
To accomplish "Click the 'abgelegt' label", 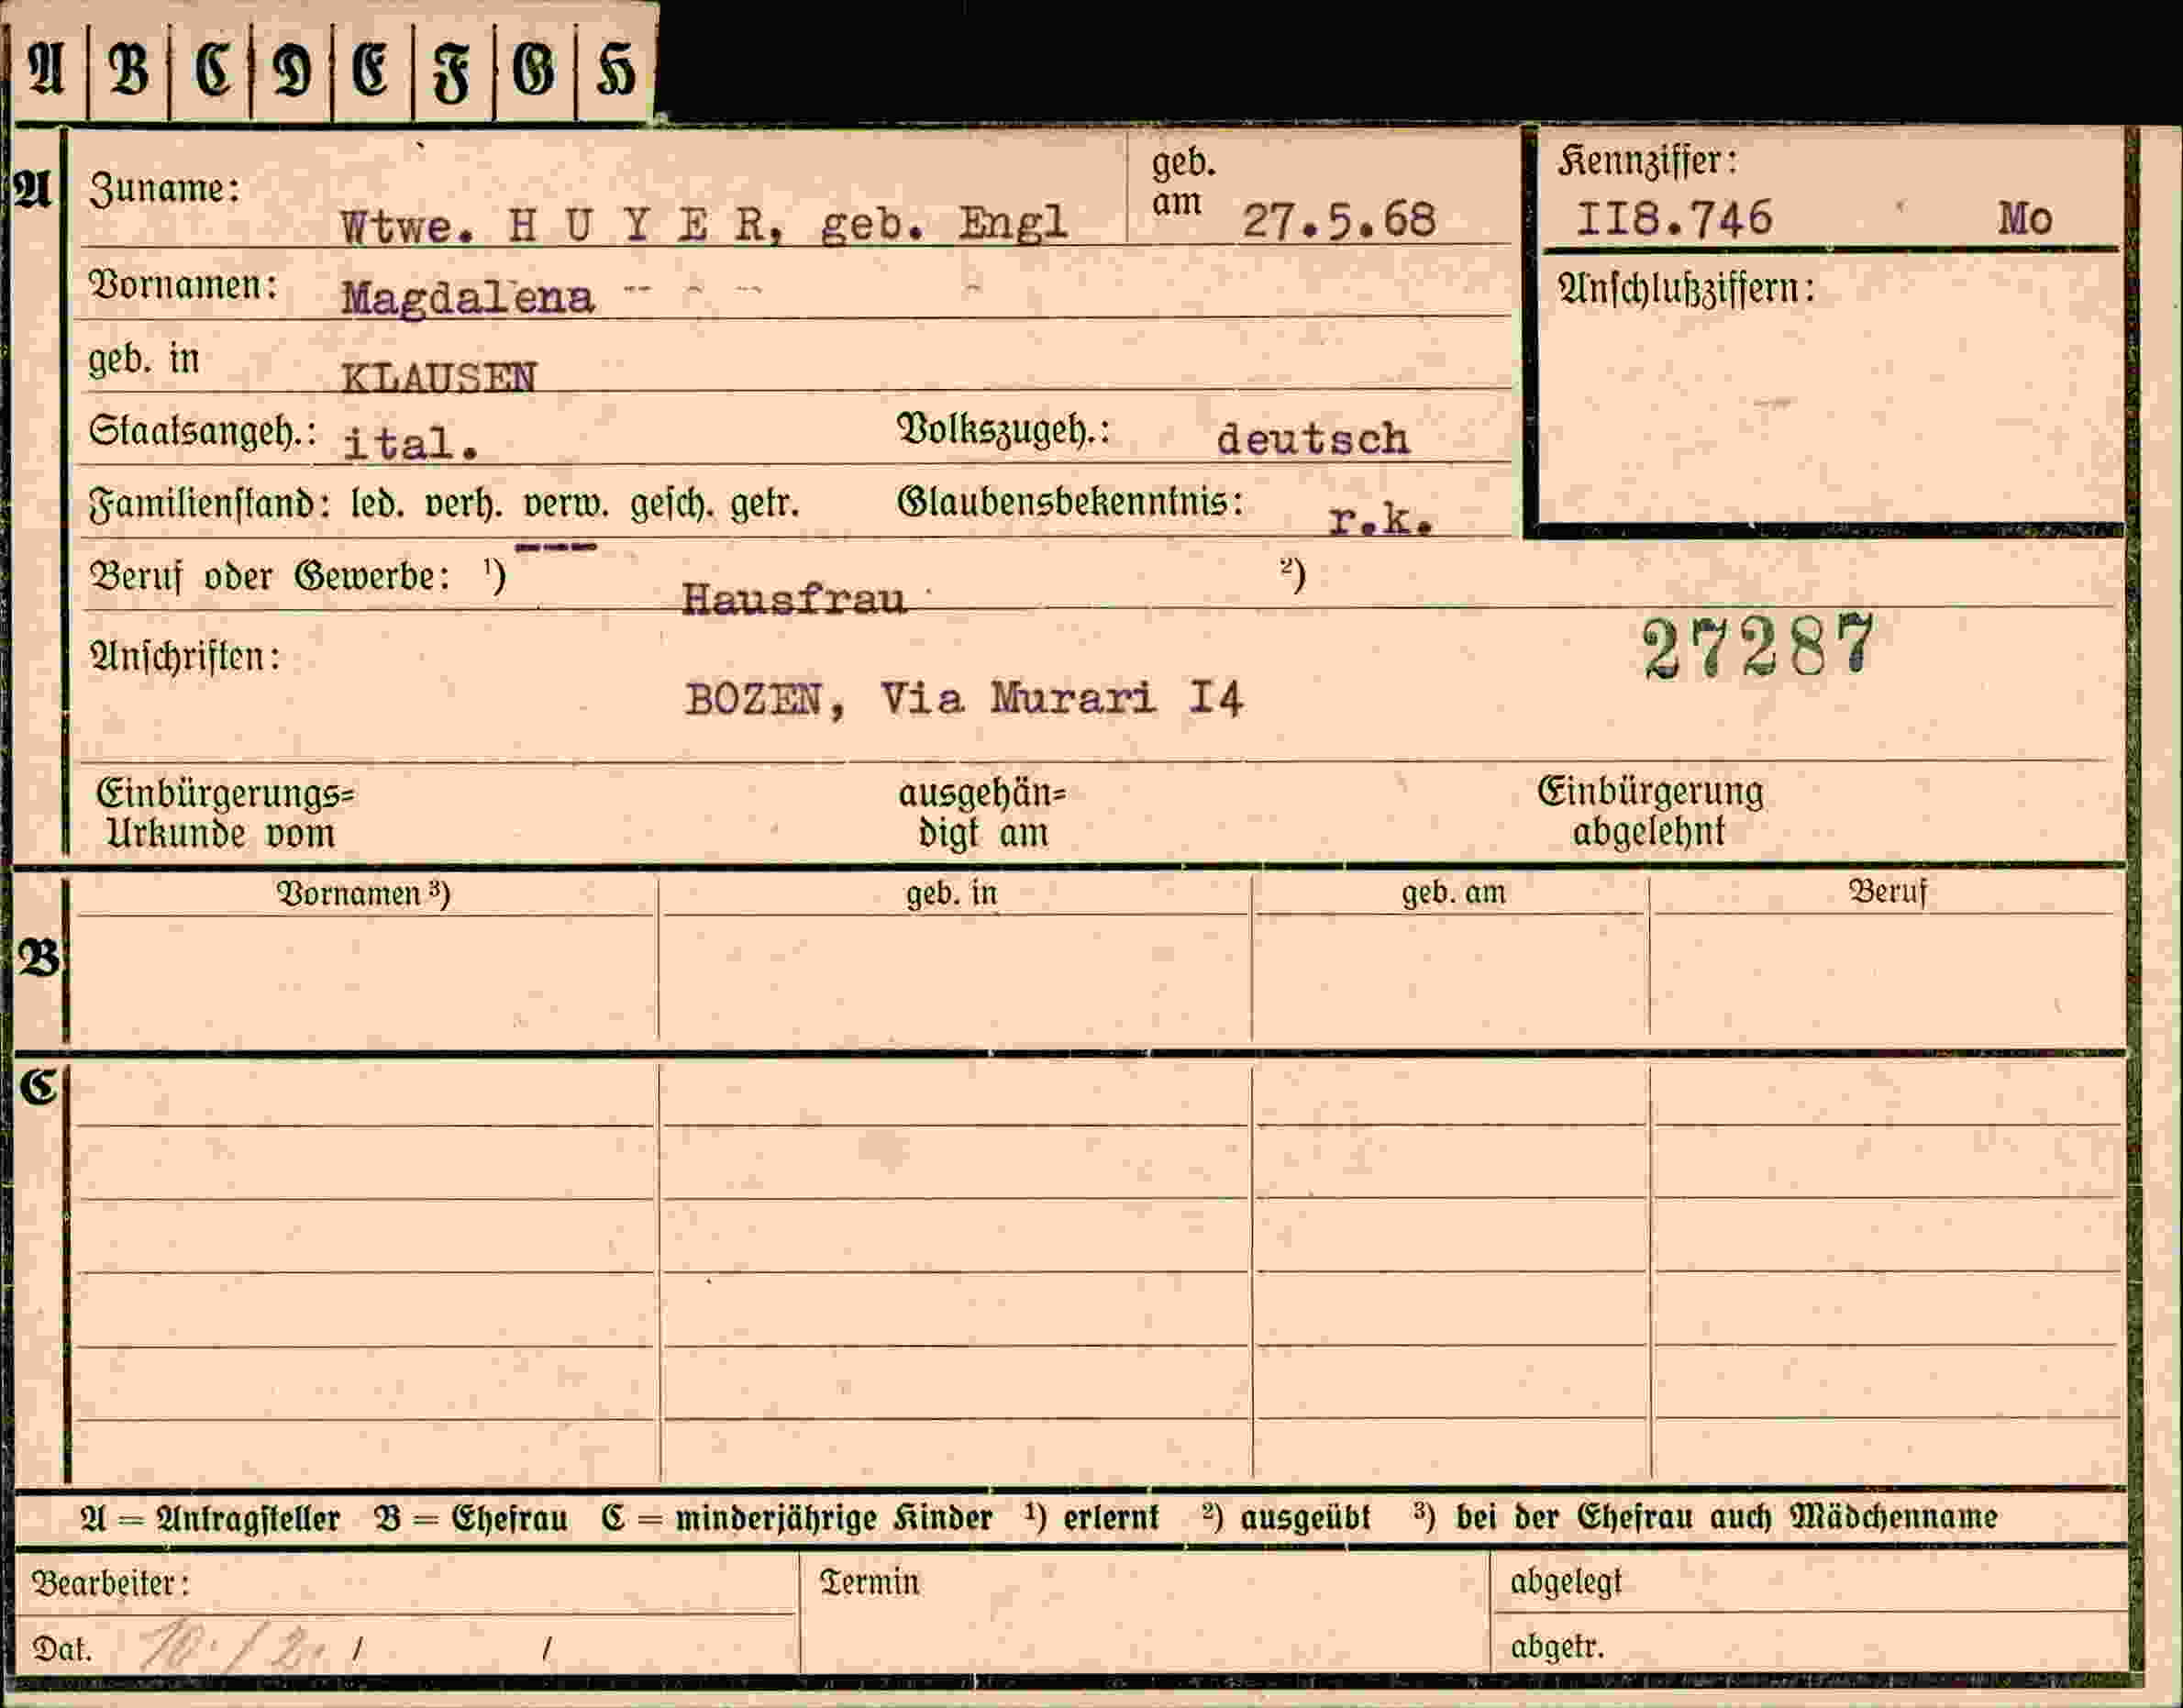I will pyautogui.click(x=1566, y=1582).
